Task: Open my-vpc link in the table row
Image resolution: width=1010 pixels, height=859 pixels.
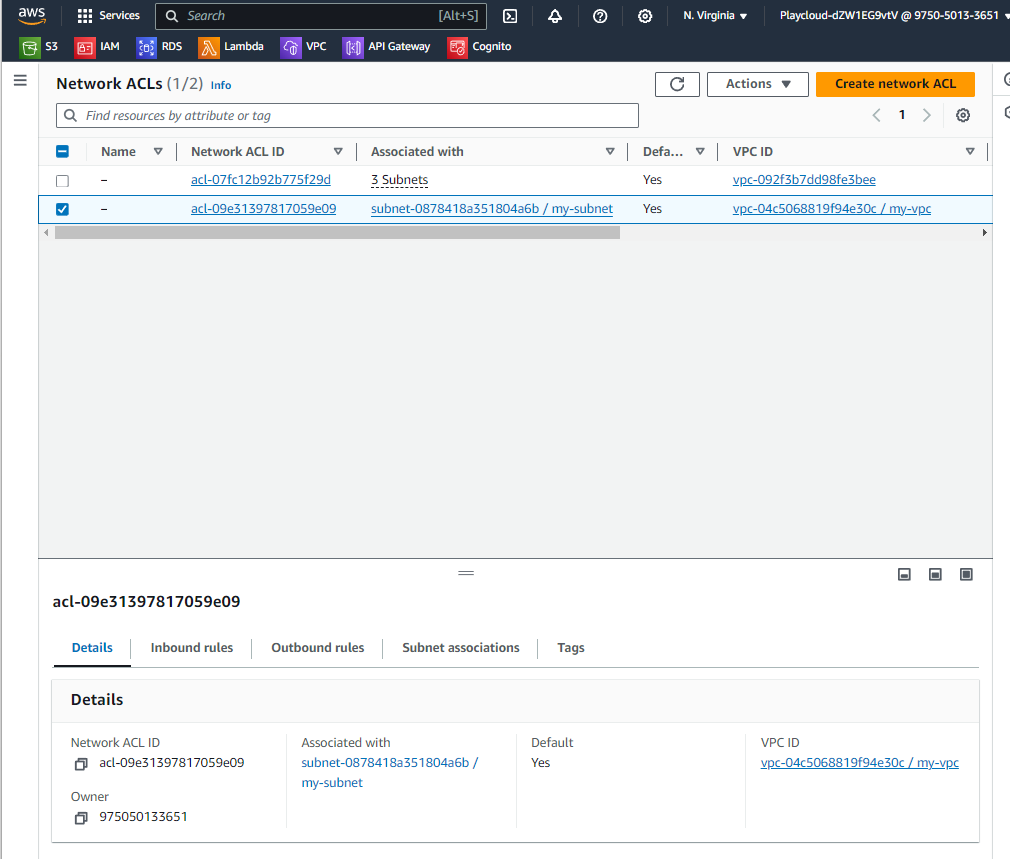Action: point(832,209)
